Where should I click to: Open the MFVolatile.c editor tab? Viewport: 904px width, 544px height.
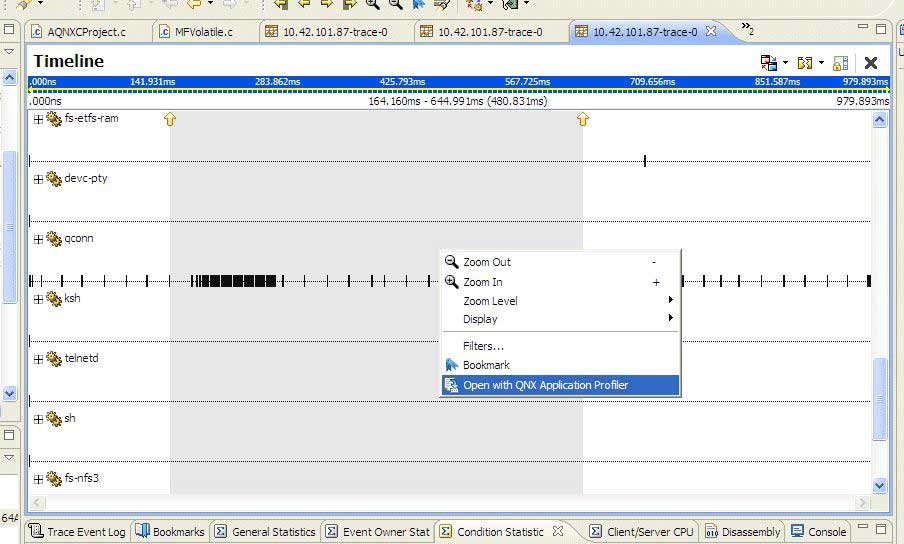[x=202, y=32]
